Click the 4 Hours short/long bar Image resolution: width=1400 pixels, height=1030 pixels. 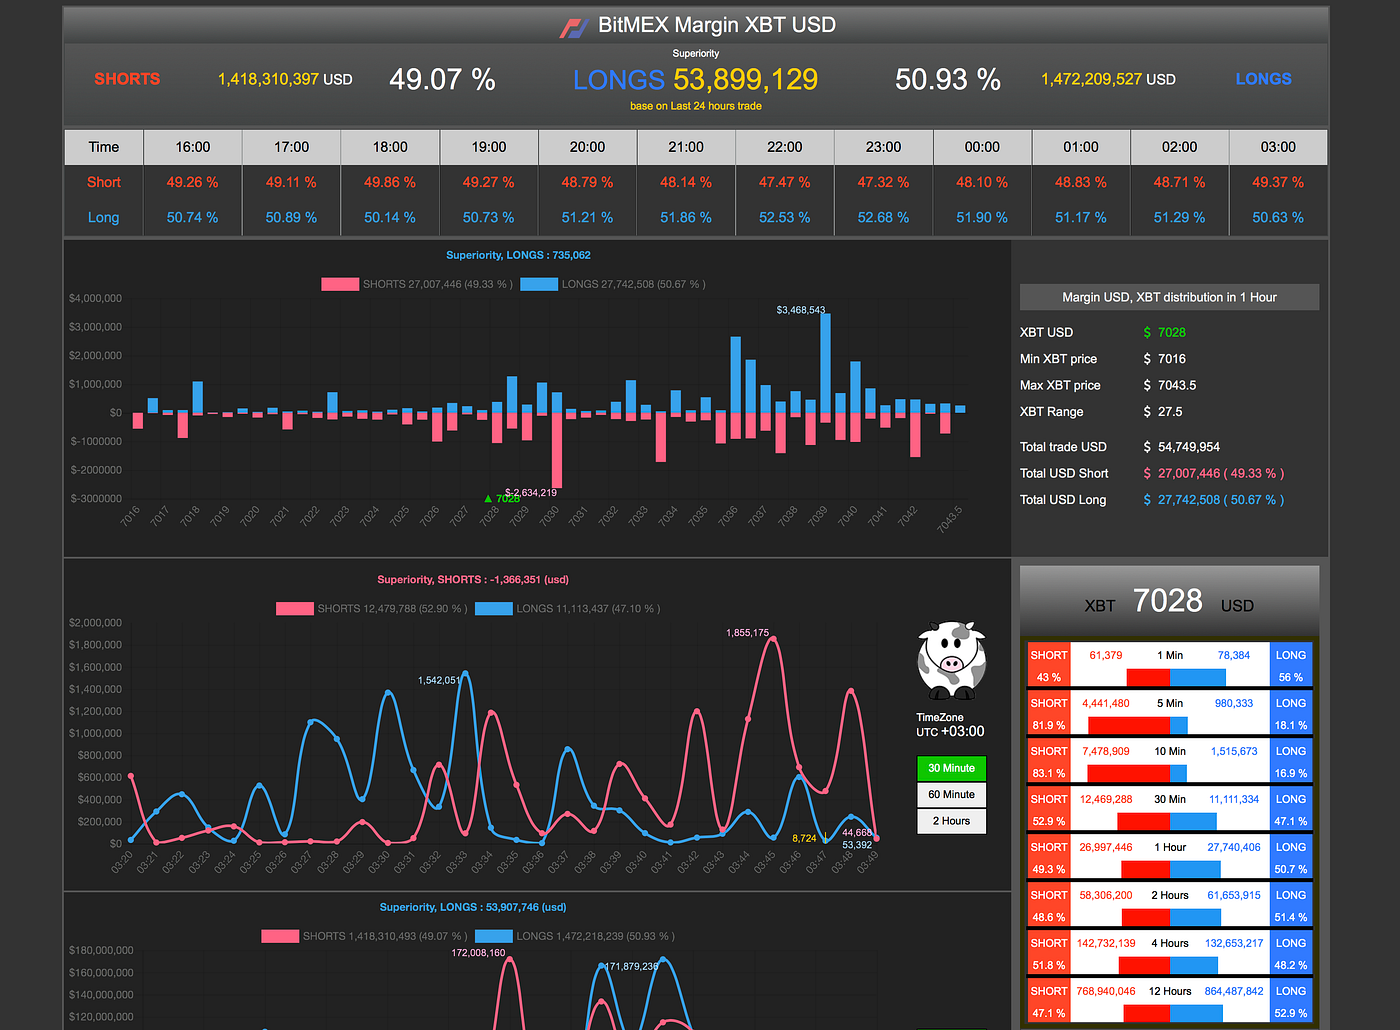click(1170, 965)
